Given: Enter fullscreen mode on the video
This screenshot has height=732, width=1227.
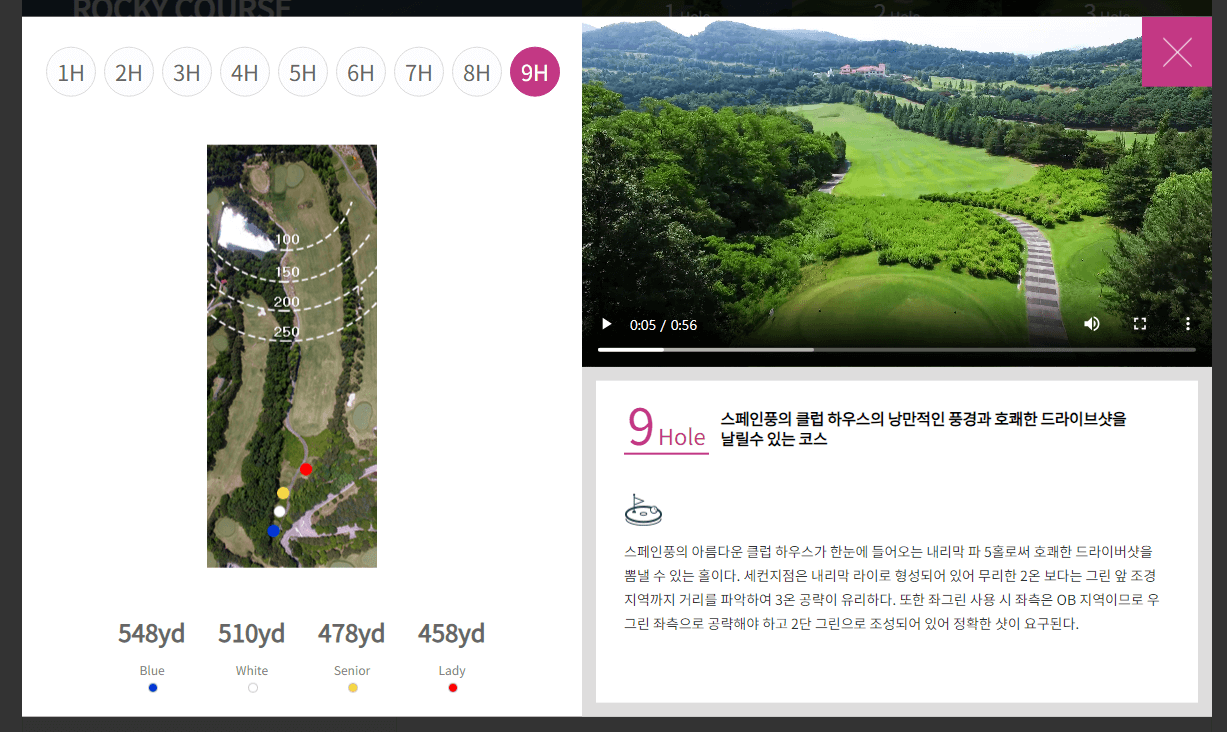Looking at the screenshot, I should (x=1140, y=323).
